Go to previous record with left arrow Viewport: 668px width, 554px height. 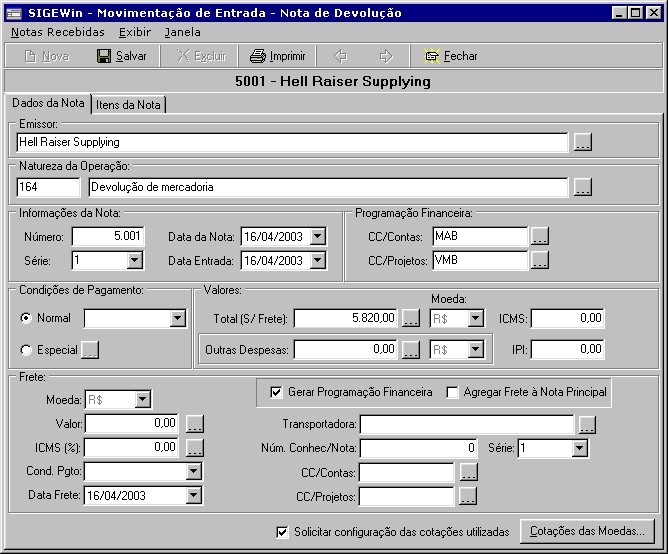(340, 56)
